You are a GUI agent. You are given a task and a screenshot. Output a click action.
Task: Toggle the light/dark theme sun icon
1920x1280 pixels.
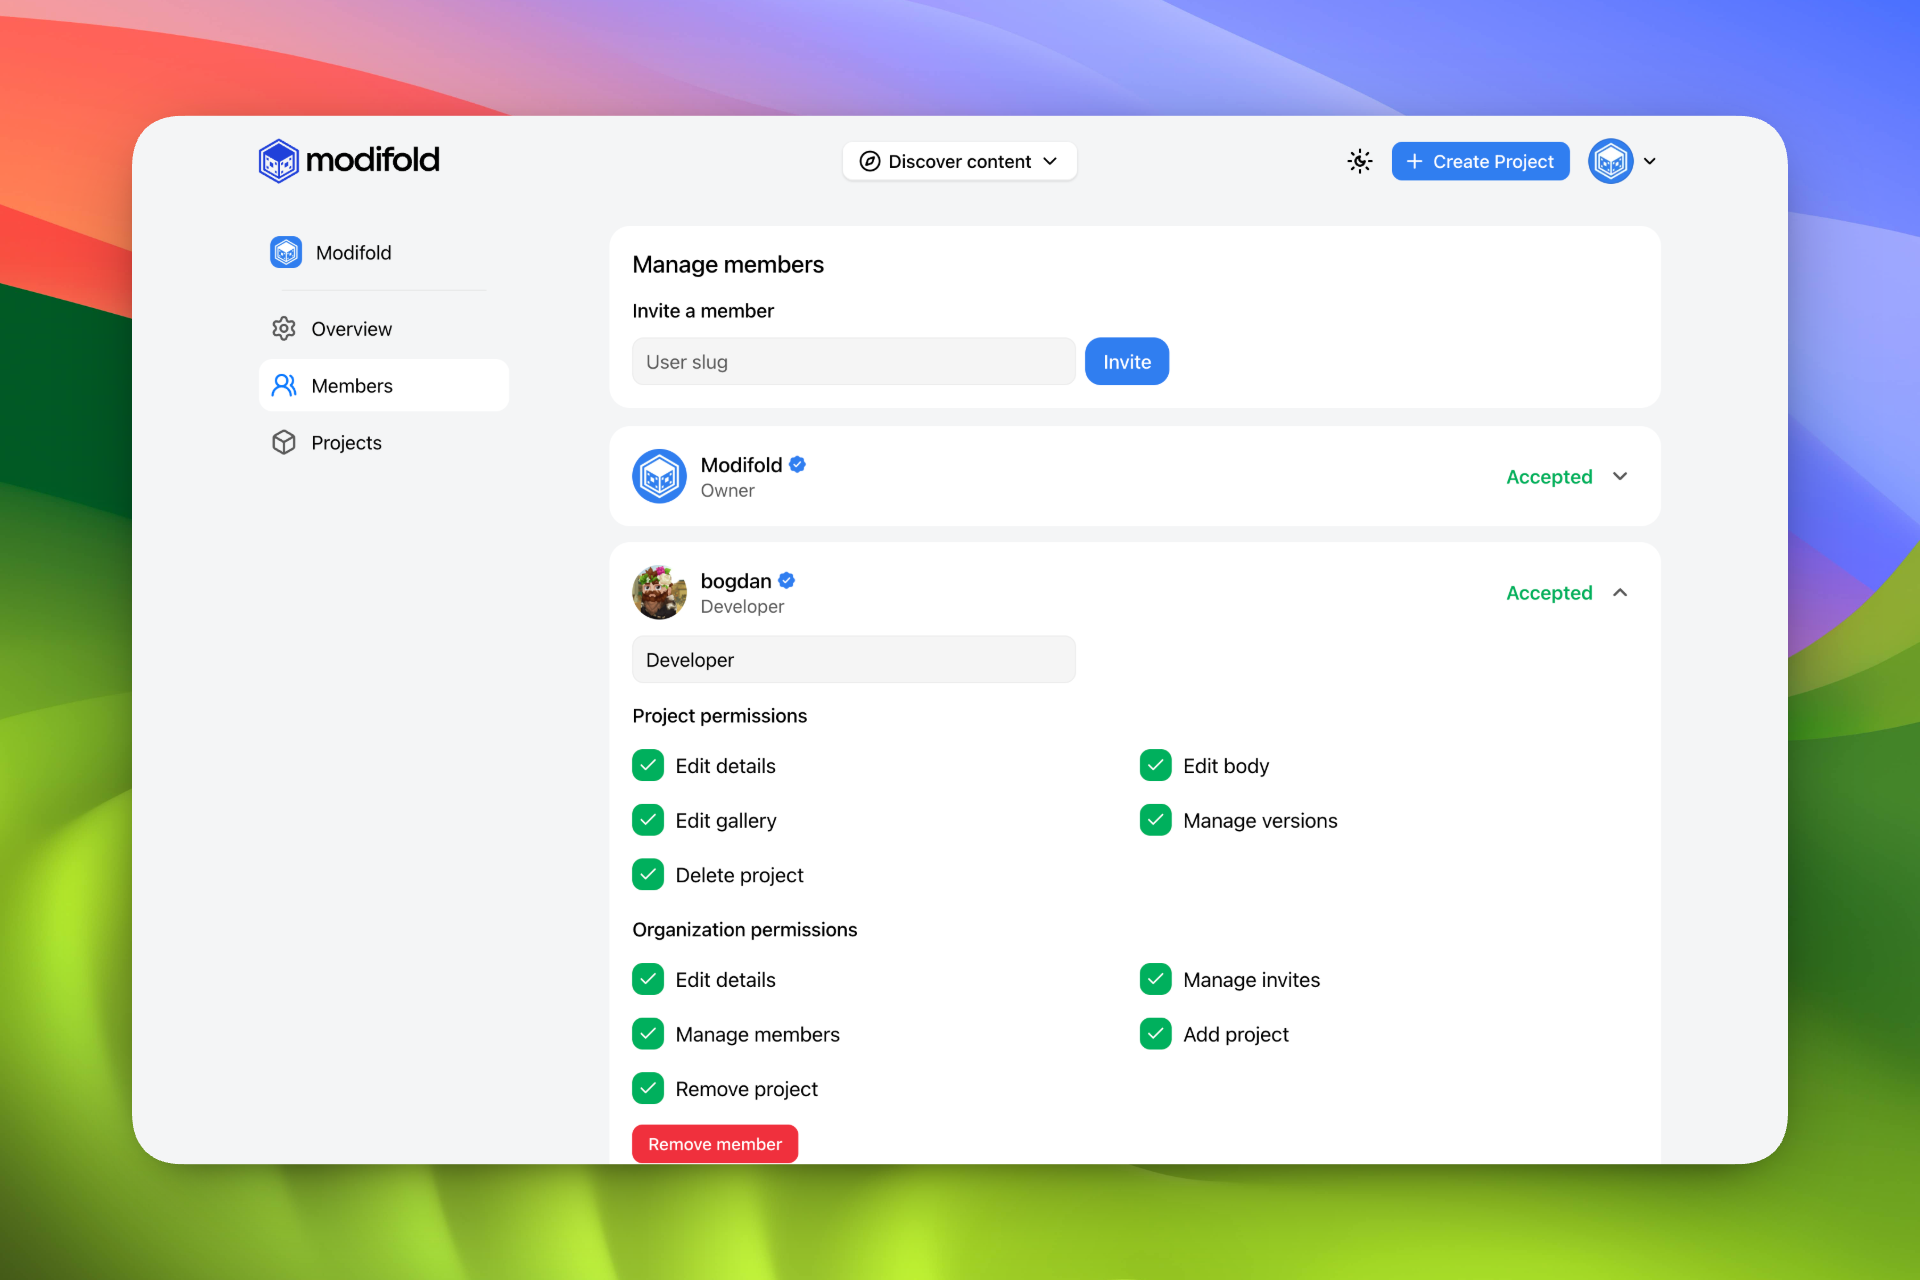point(1359,161)
